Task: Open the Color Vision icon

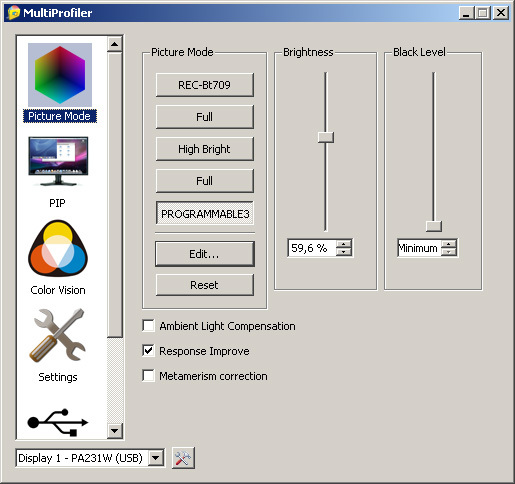Action: tap(58, 248)
